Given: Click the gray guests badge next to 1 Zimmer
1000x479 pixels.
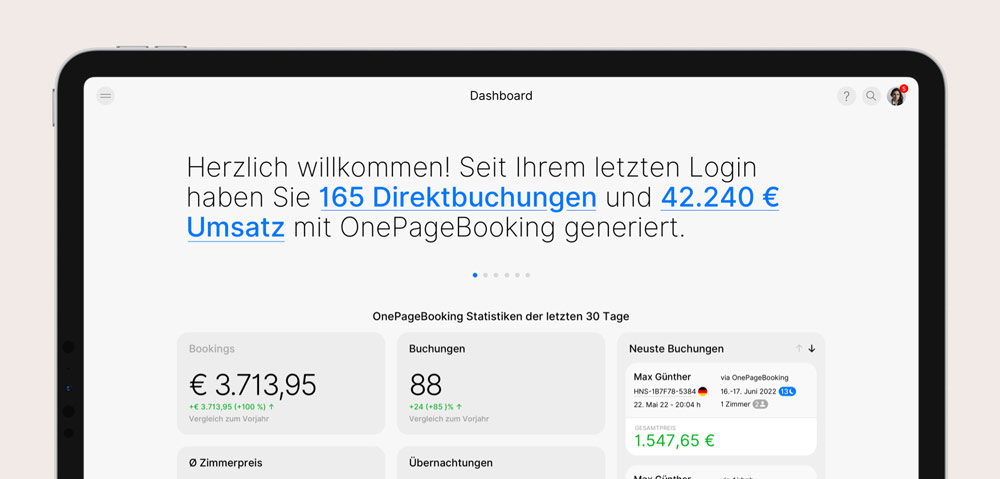Looking at the screenshot, I should pyautogui.click(x=760, y=404).
